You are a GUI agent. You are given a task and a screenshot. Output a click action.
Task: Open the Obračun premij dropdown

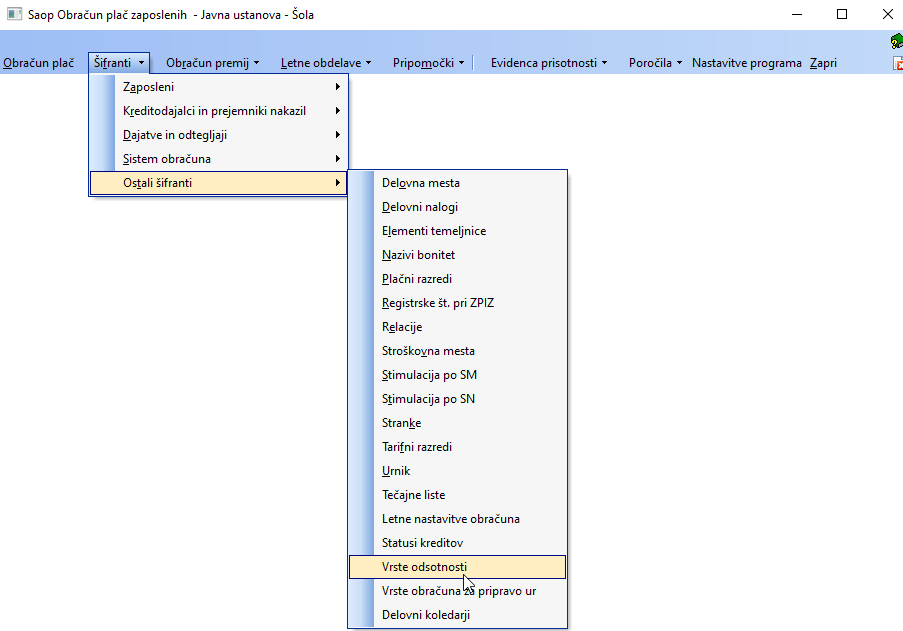pyautogui.click(x=213, y=63)
